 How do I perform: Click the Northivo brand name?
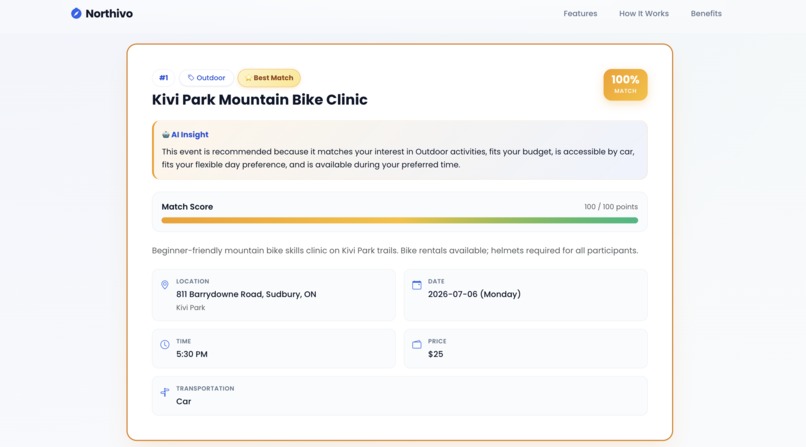(109, 13)
